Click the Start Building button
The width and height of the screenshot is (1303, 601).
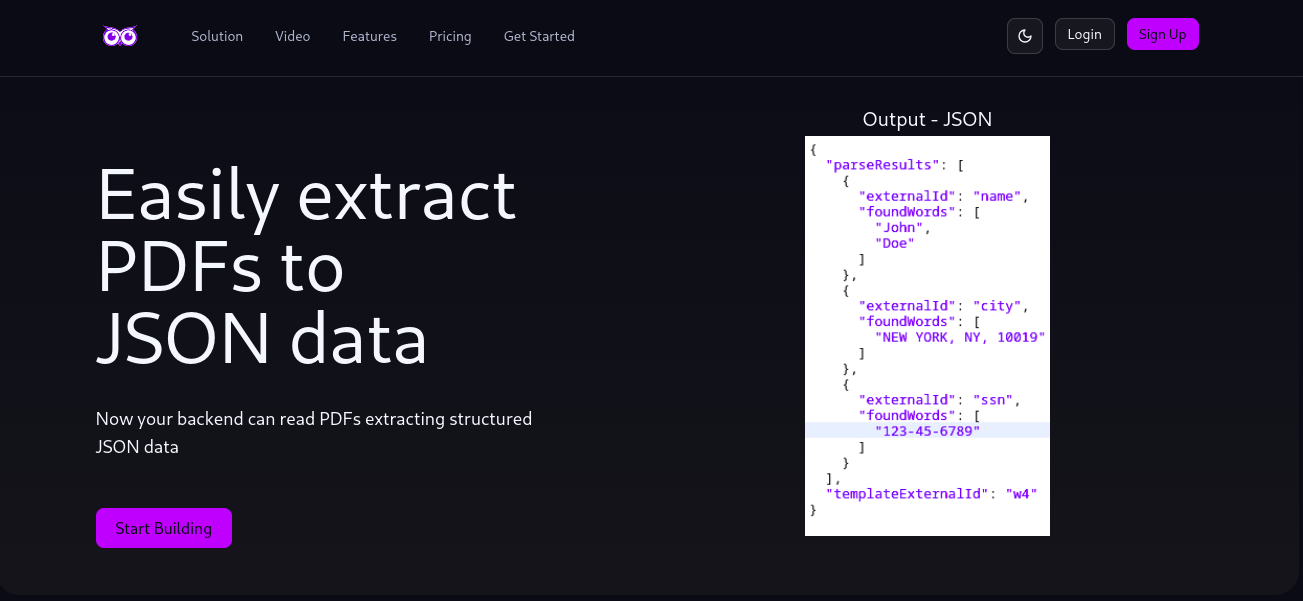[163, 527]
